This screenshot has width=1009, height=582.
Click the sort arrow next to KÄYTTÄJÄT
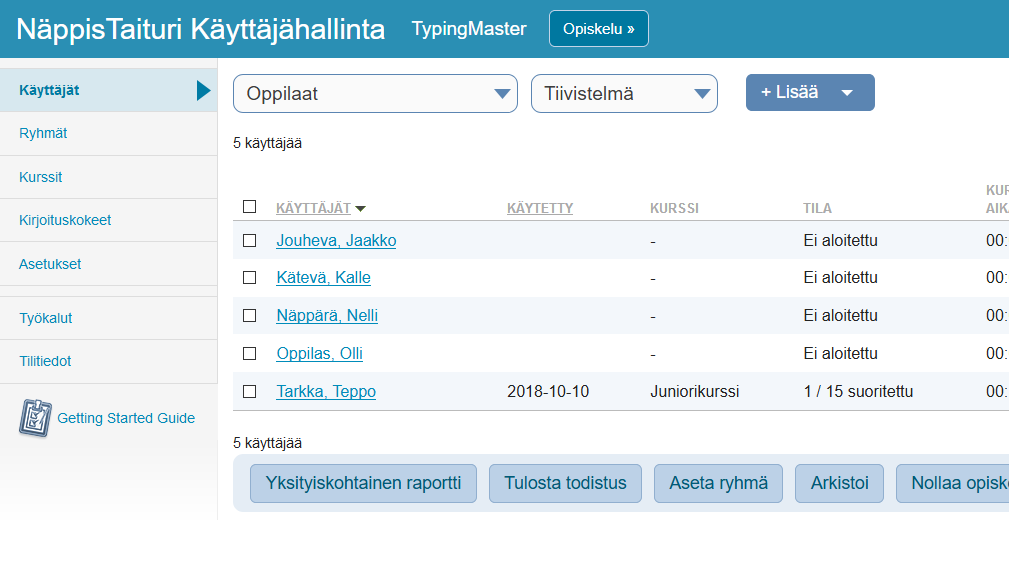click(x=360, y=209)
